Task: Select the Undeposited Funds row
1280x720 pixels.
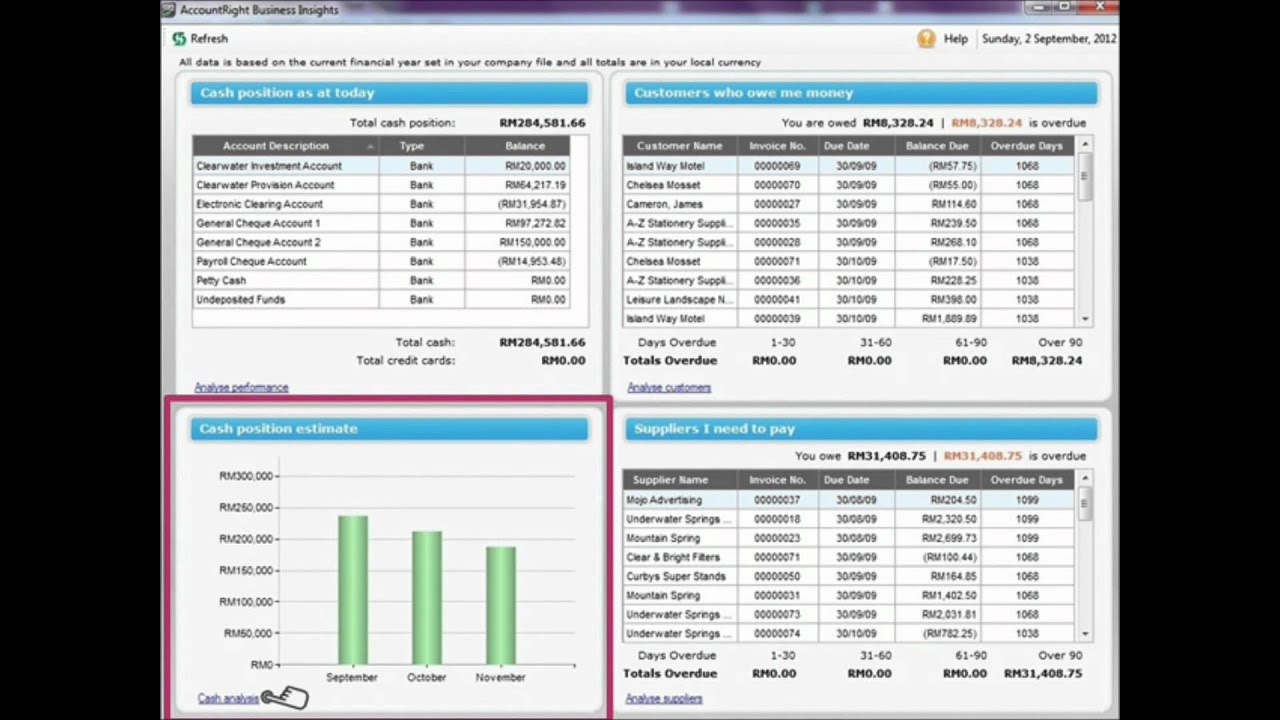Action: 381,299
